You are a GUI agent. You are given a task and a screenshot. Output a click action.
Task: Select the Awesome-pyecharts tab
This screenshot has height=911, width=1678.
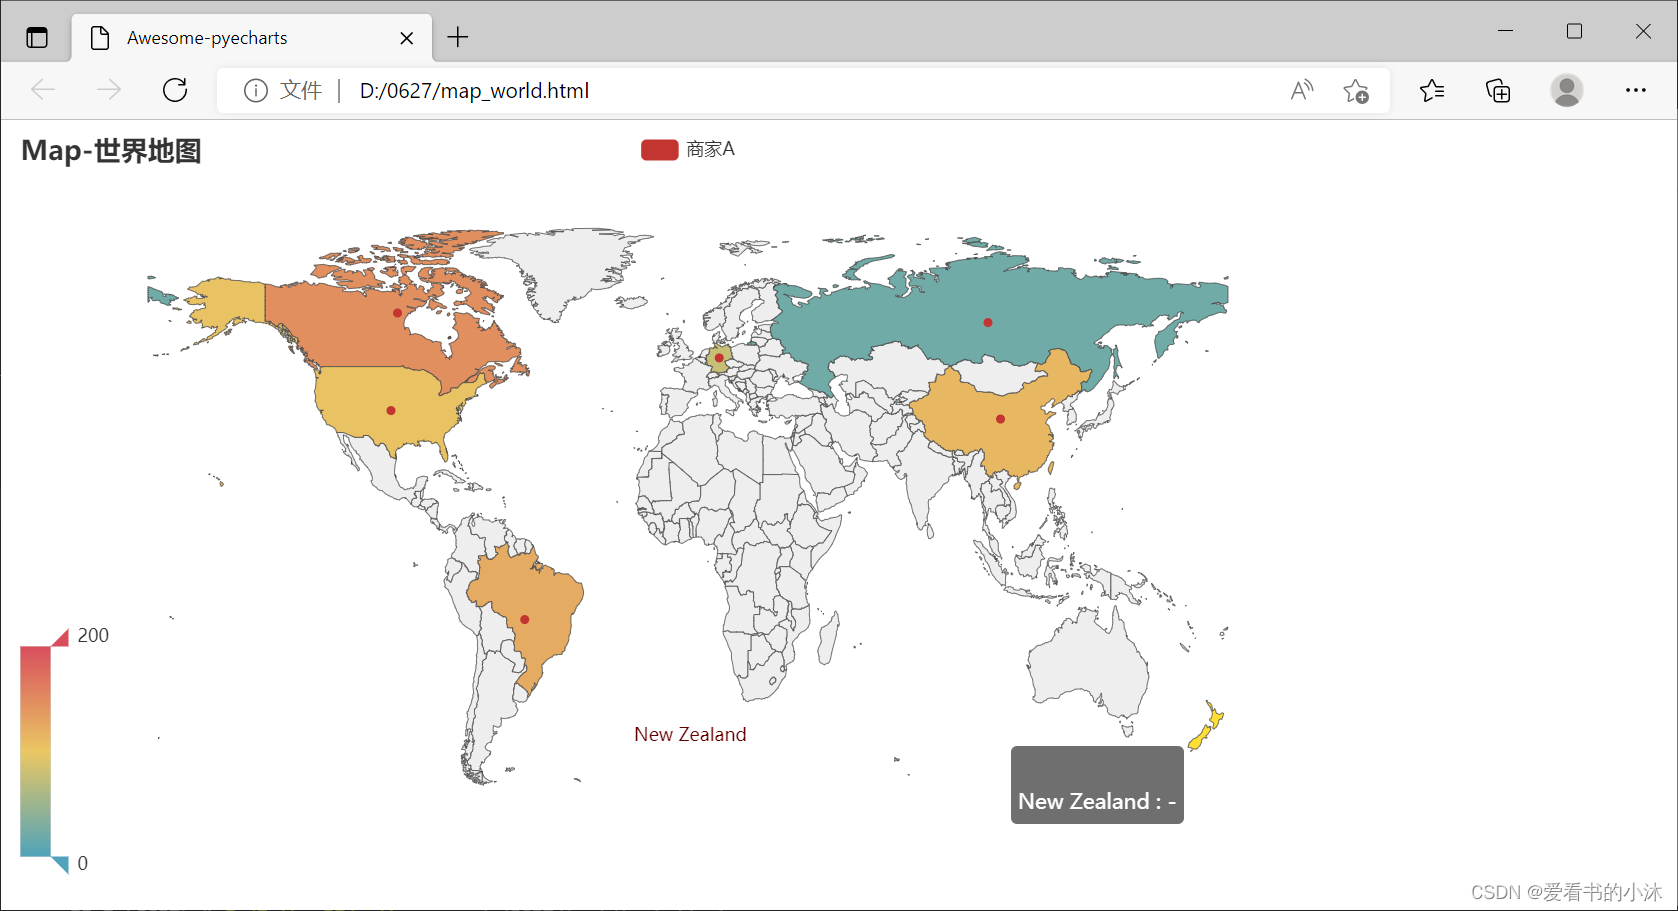click(x=252, y=38)
